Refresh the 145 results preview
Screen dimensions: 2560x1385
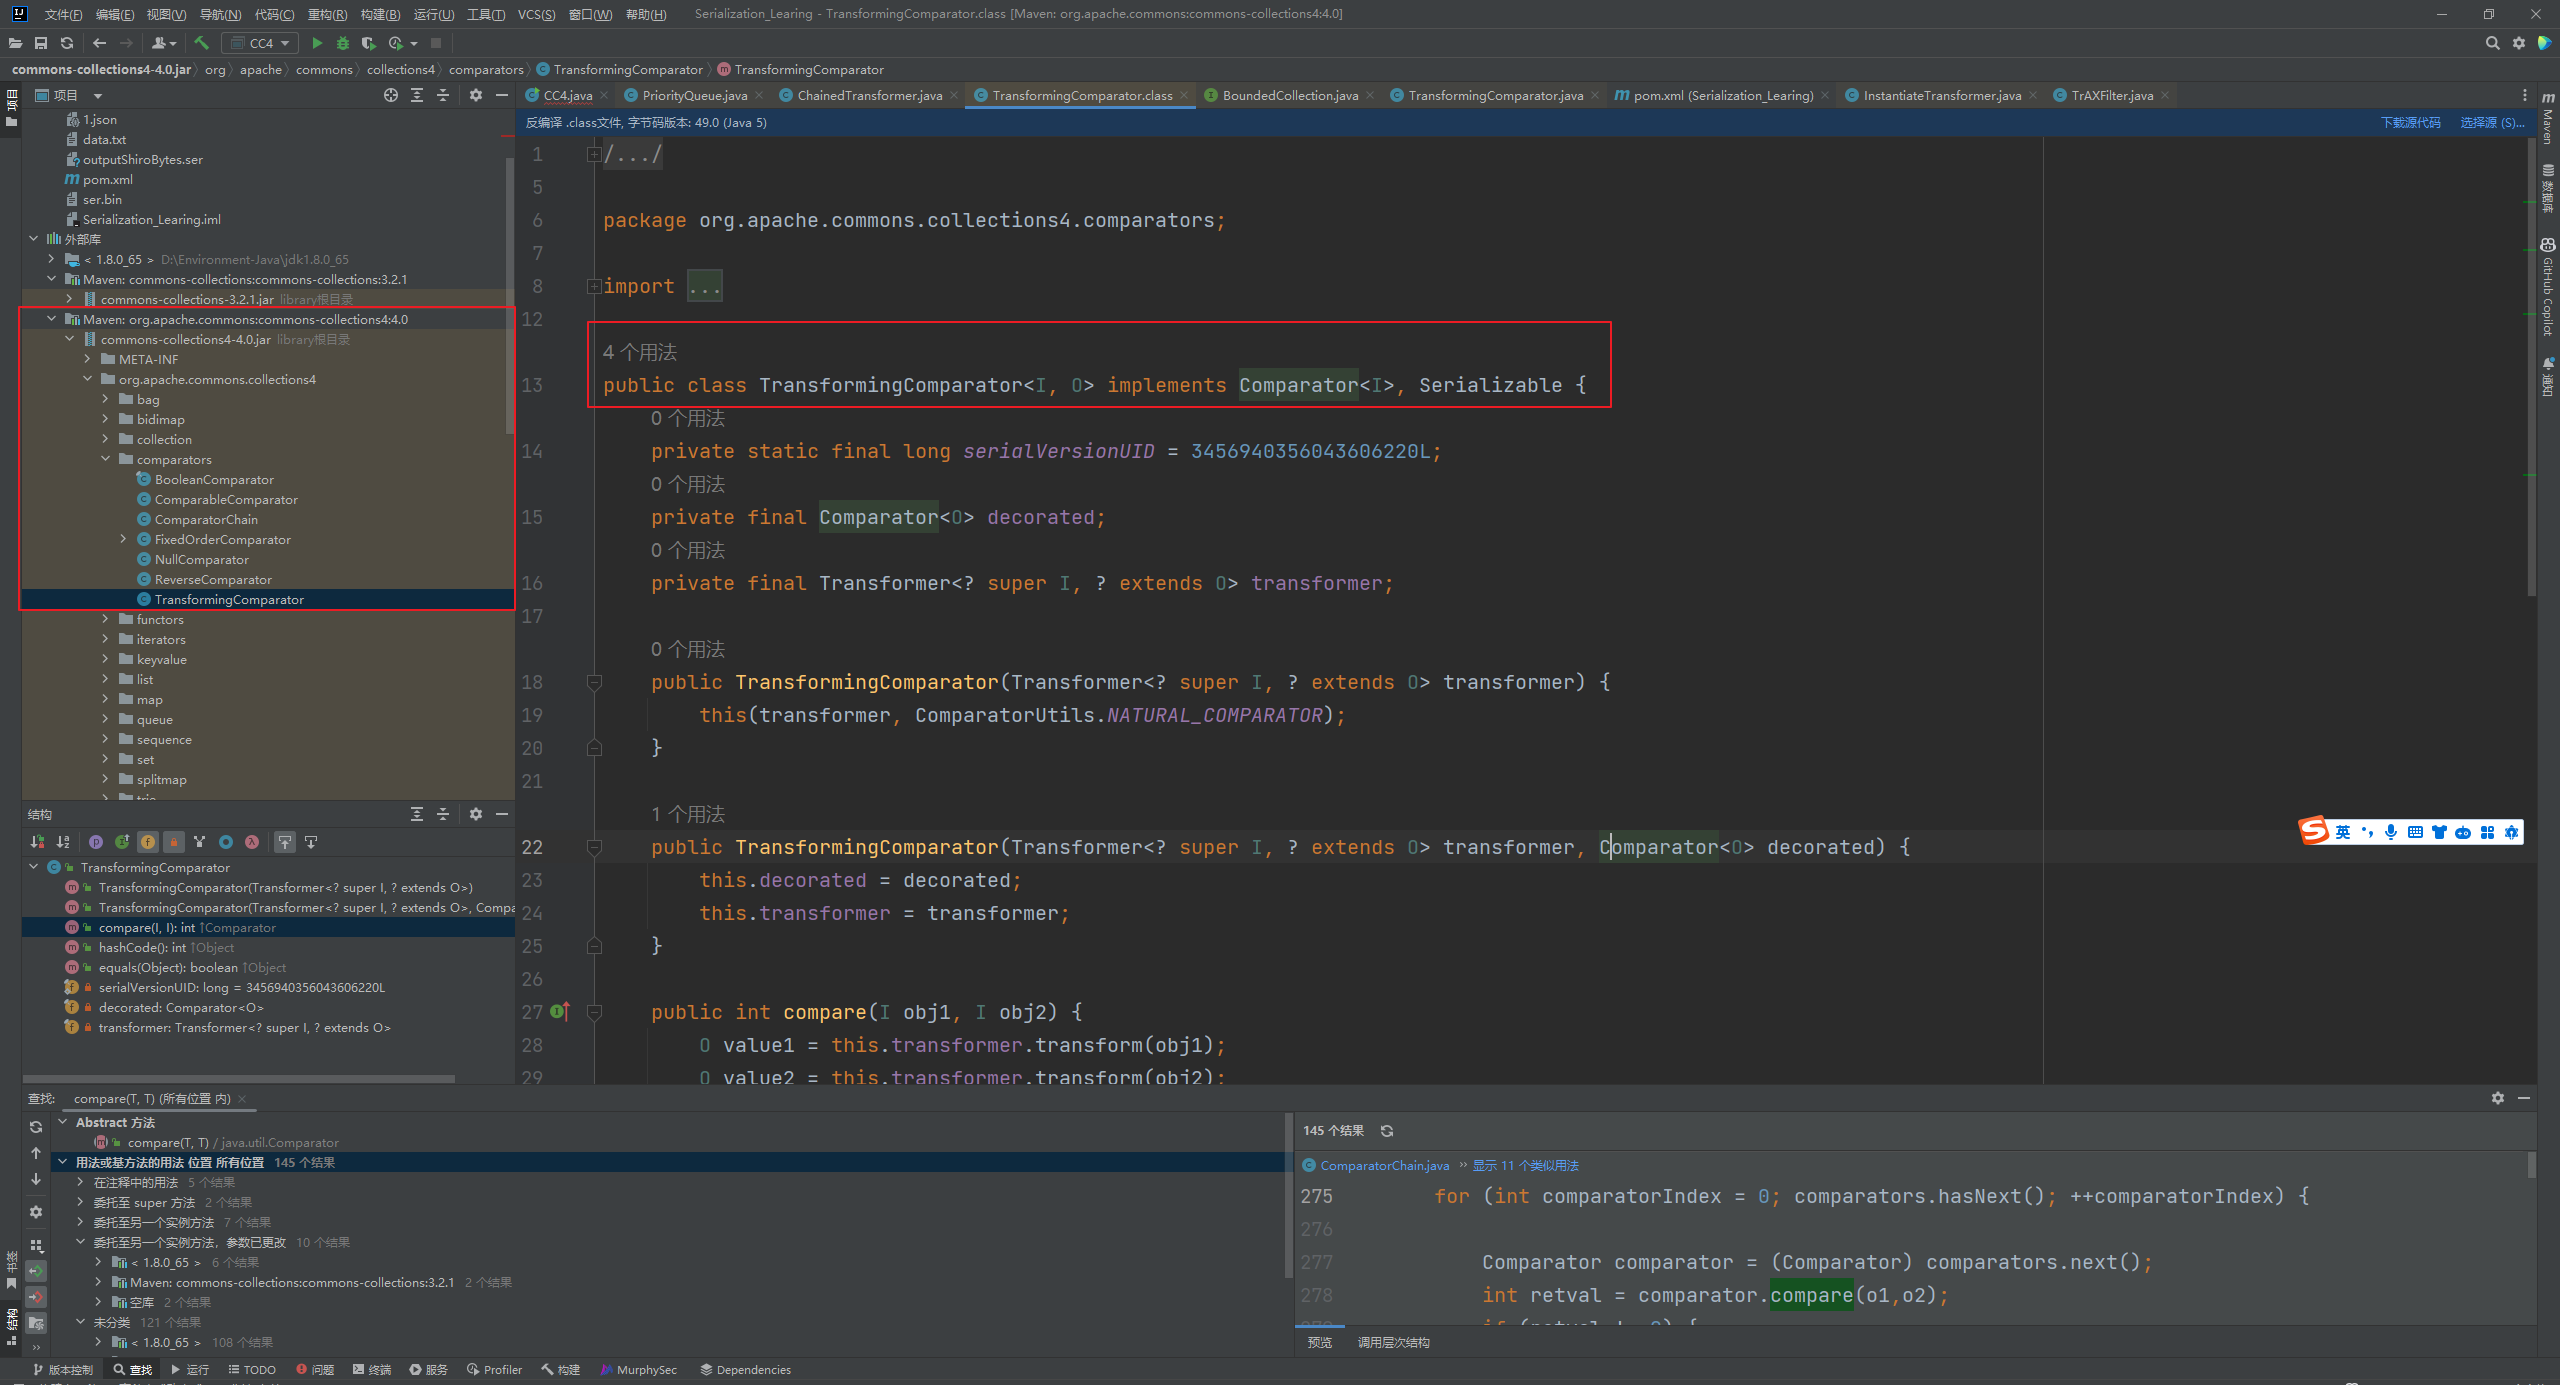1387,1131
